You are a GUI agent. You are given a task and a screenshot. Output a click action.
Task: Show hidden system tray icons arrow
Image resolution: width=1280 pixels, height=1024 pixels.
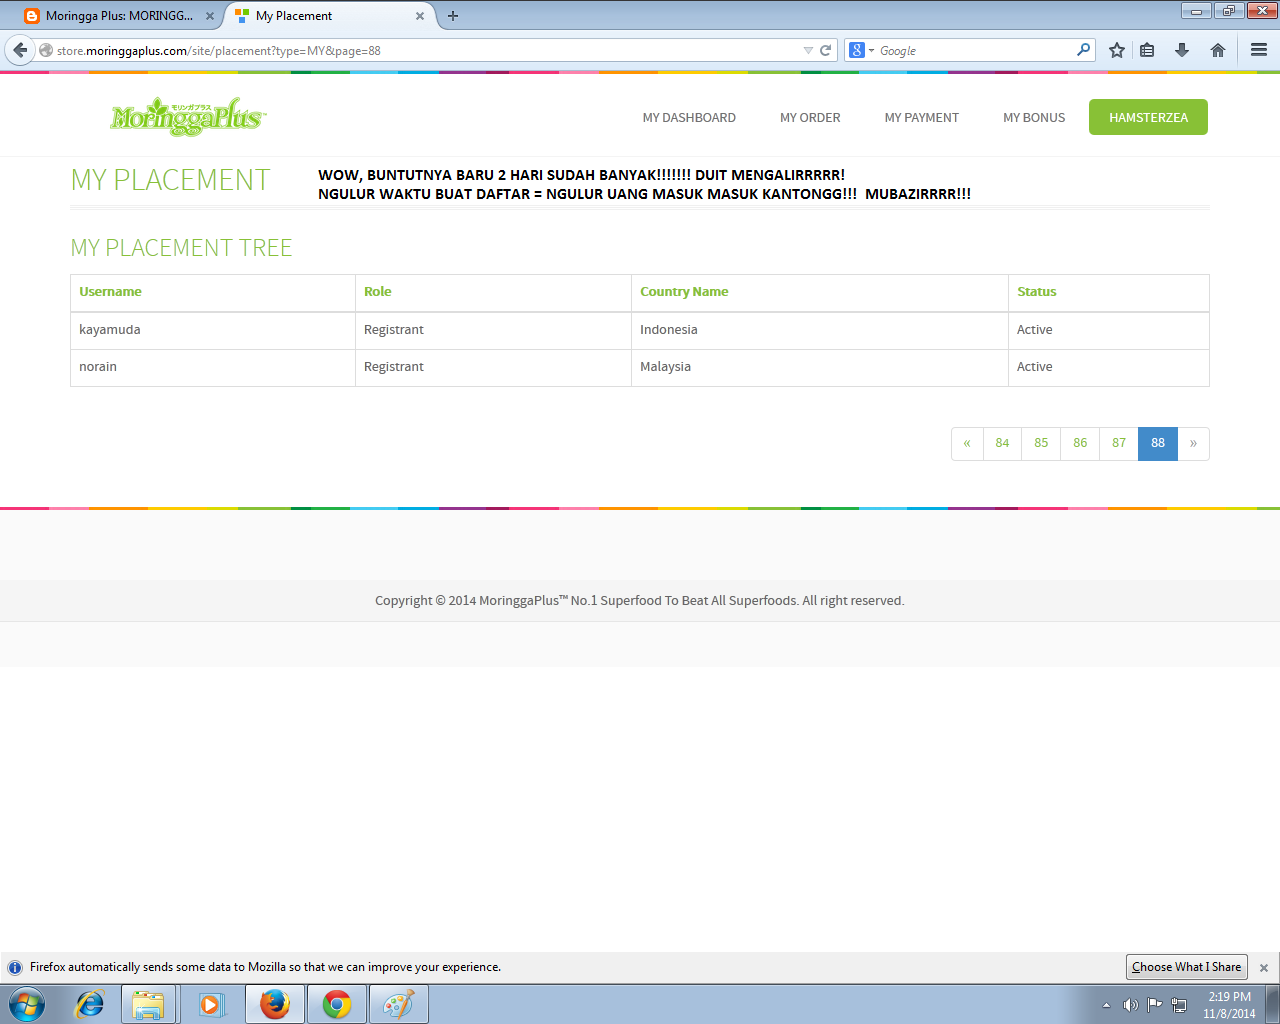1106,1005
